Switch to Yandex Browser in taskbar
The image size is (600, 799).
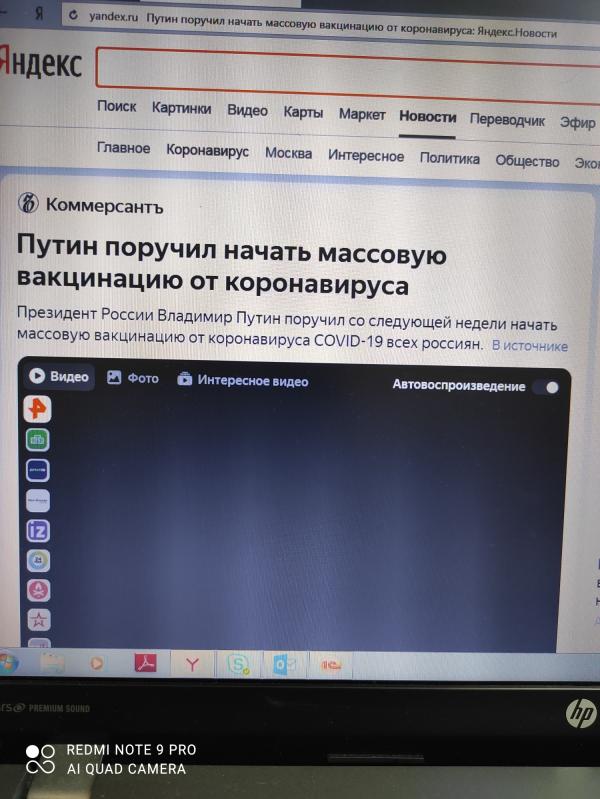[x=192, y=664]
